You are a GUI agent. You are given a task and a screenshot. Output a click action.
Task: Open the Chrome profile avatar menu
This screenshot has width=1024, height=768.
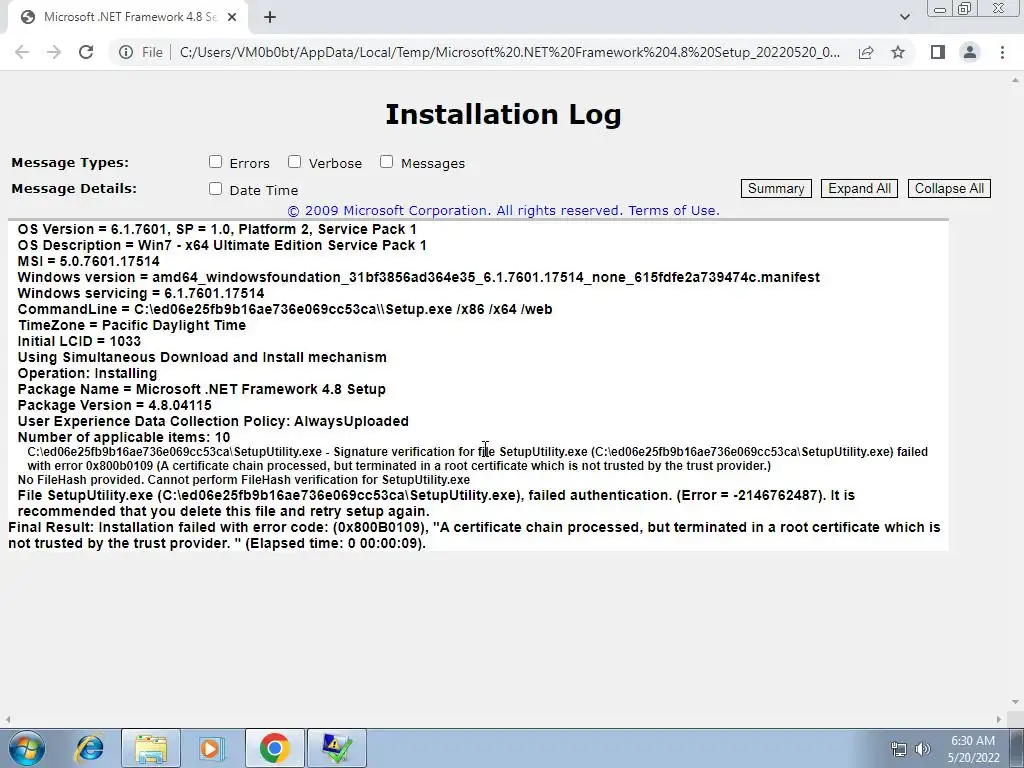[970, 52]
